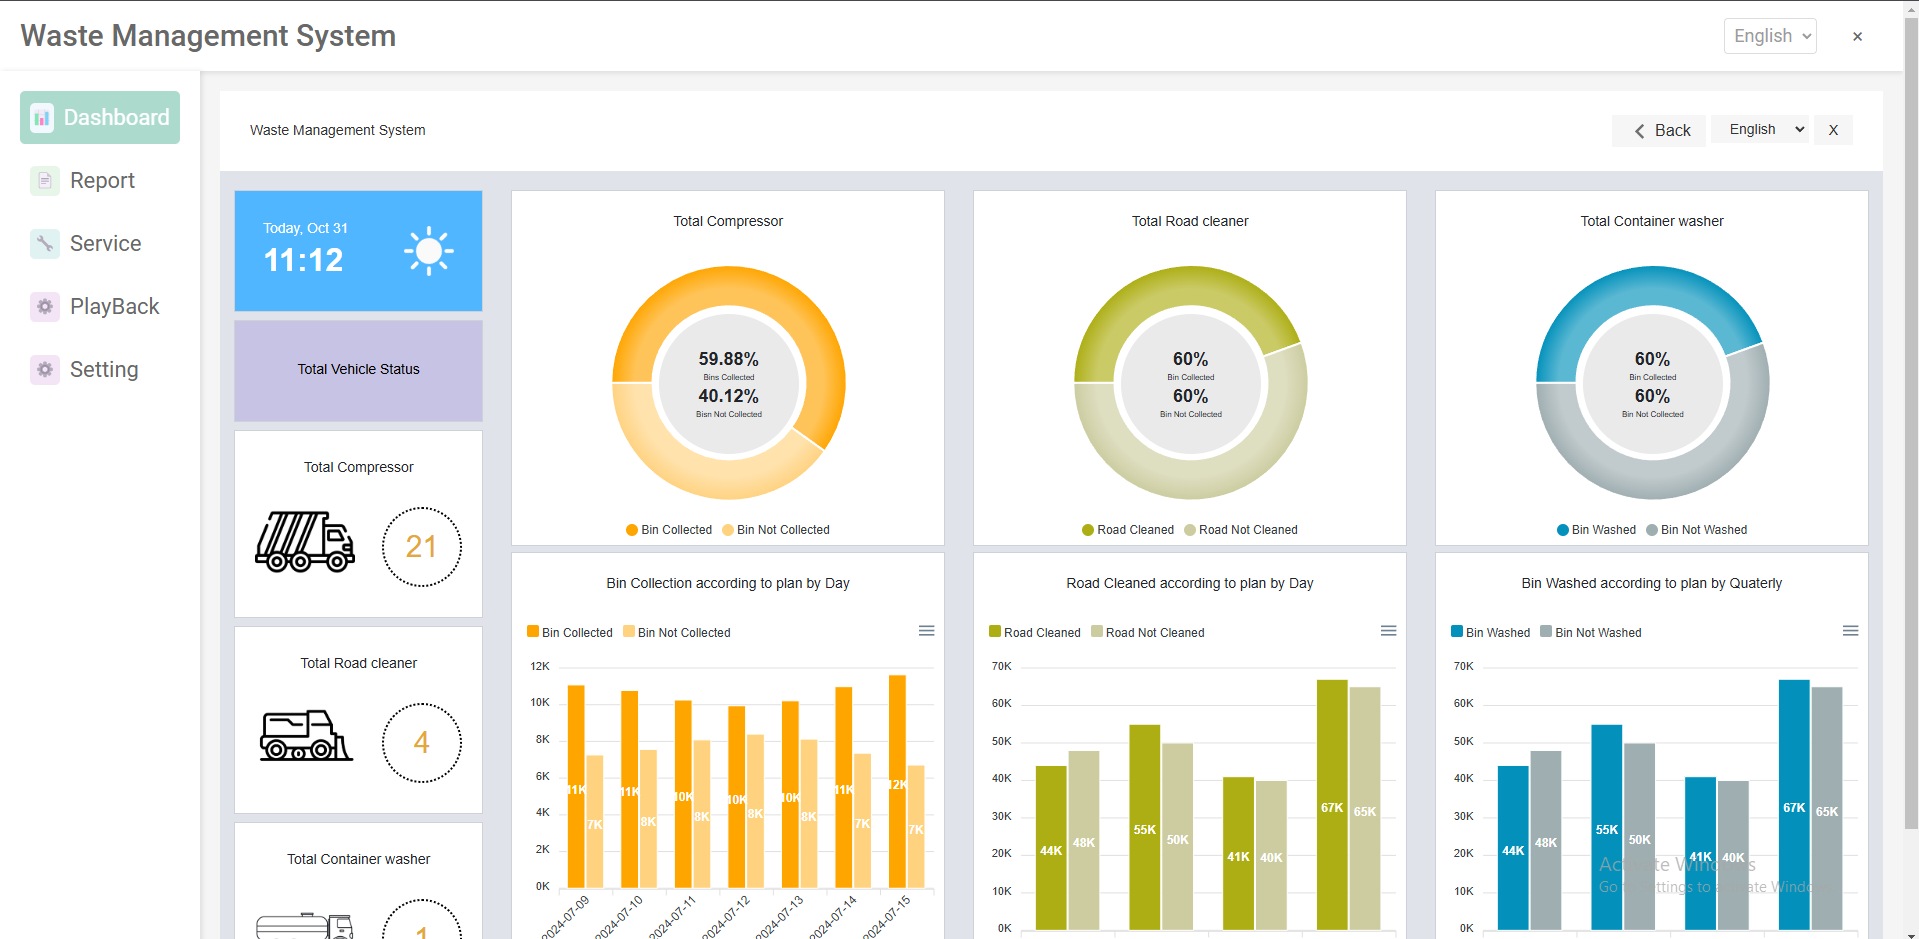Toggle Bin Not Collected series in bar chart
Viewport: 1919px width, 939px height.
[x=677, y=632]
